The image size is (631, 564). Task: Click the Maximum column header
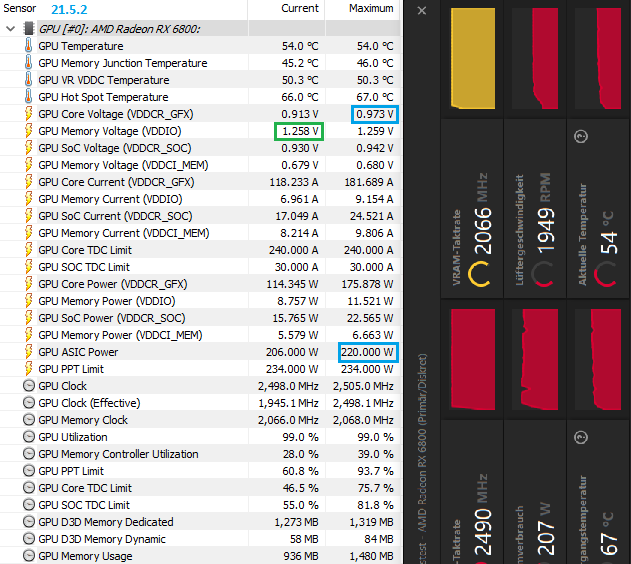coord(371,8)
